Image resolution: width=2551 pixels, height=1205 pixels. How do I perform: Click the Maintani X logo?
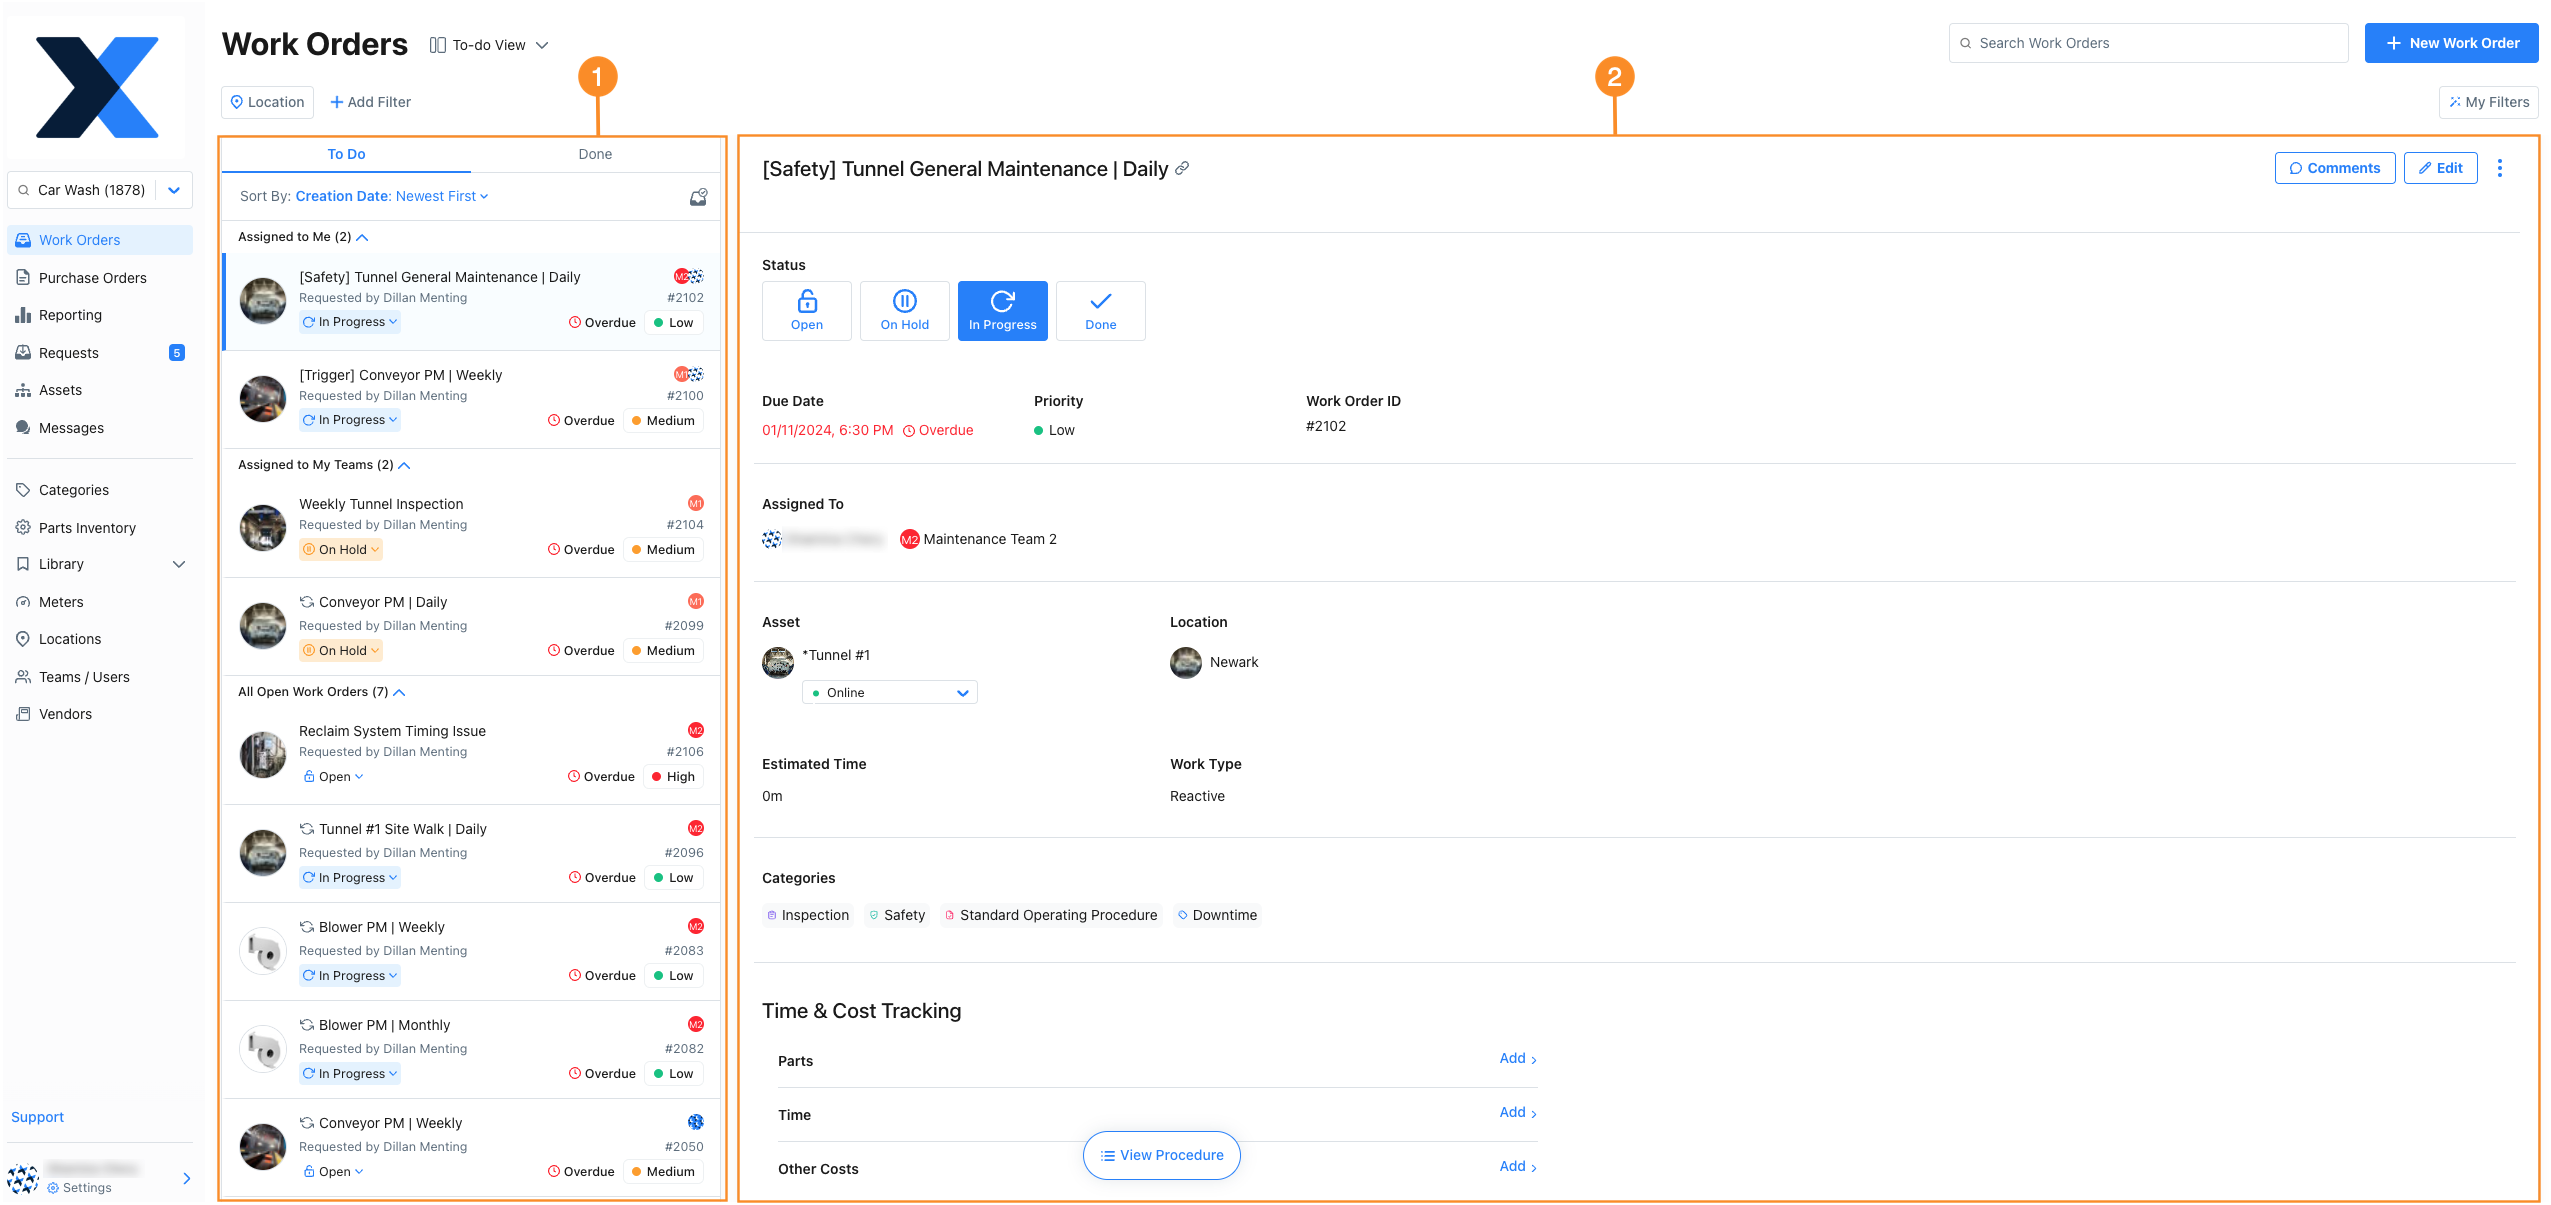pos(97,87)
